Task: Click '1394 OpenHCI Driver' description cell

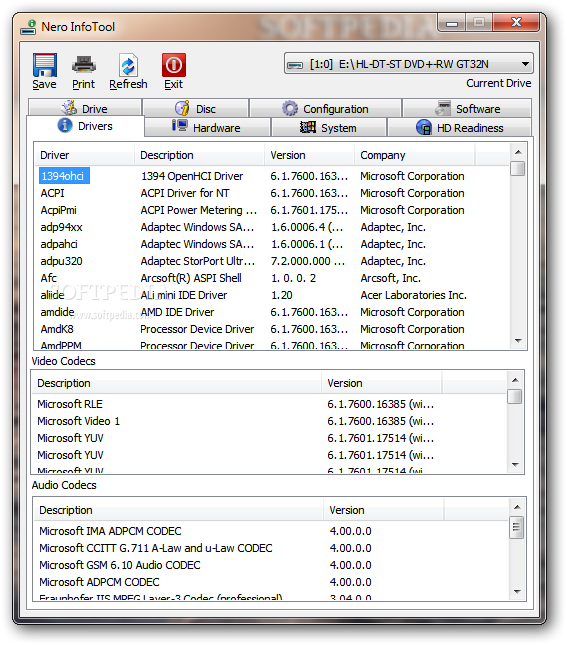Action: click(x=192, y=176)
